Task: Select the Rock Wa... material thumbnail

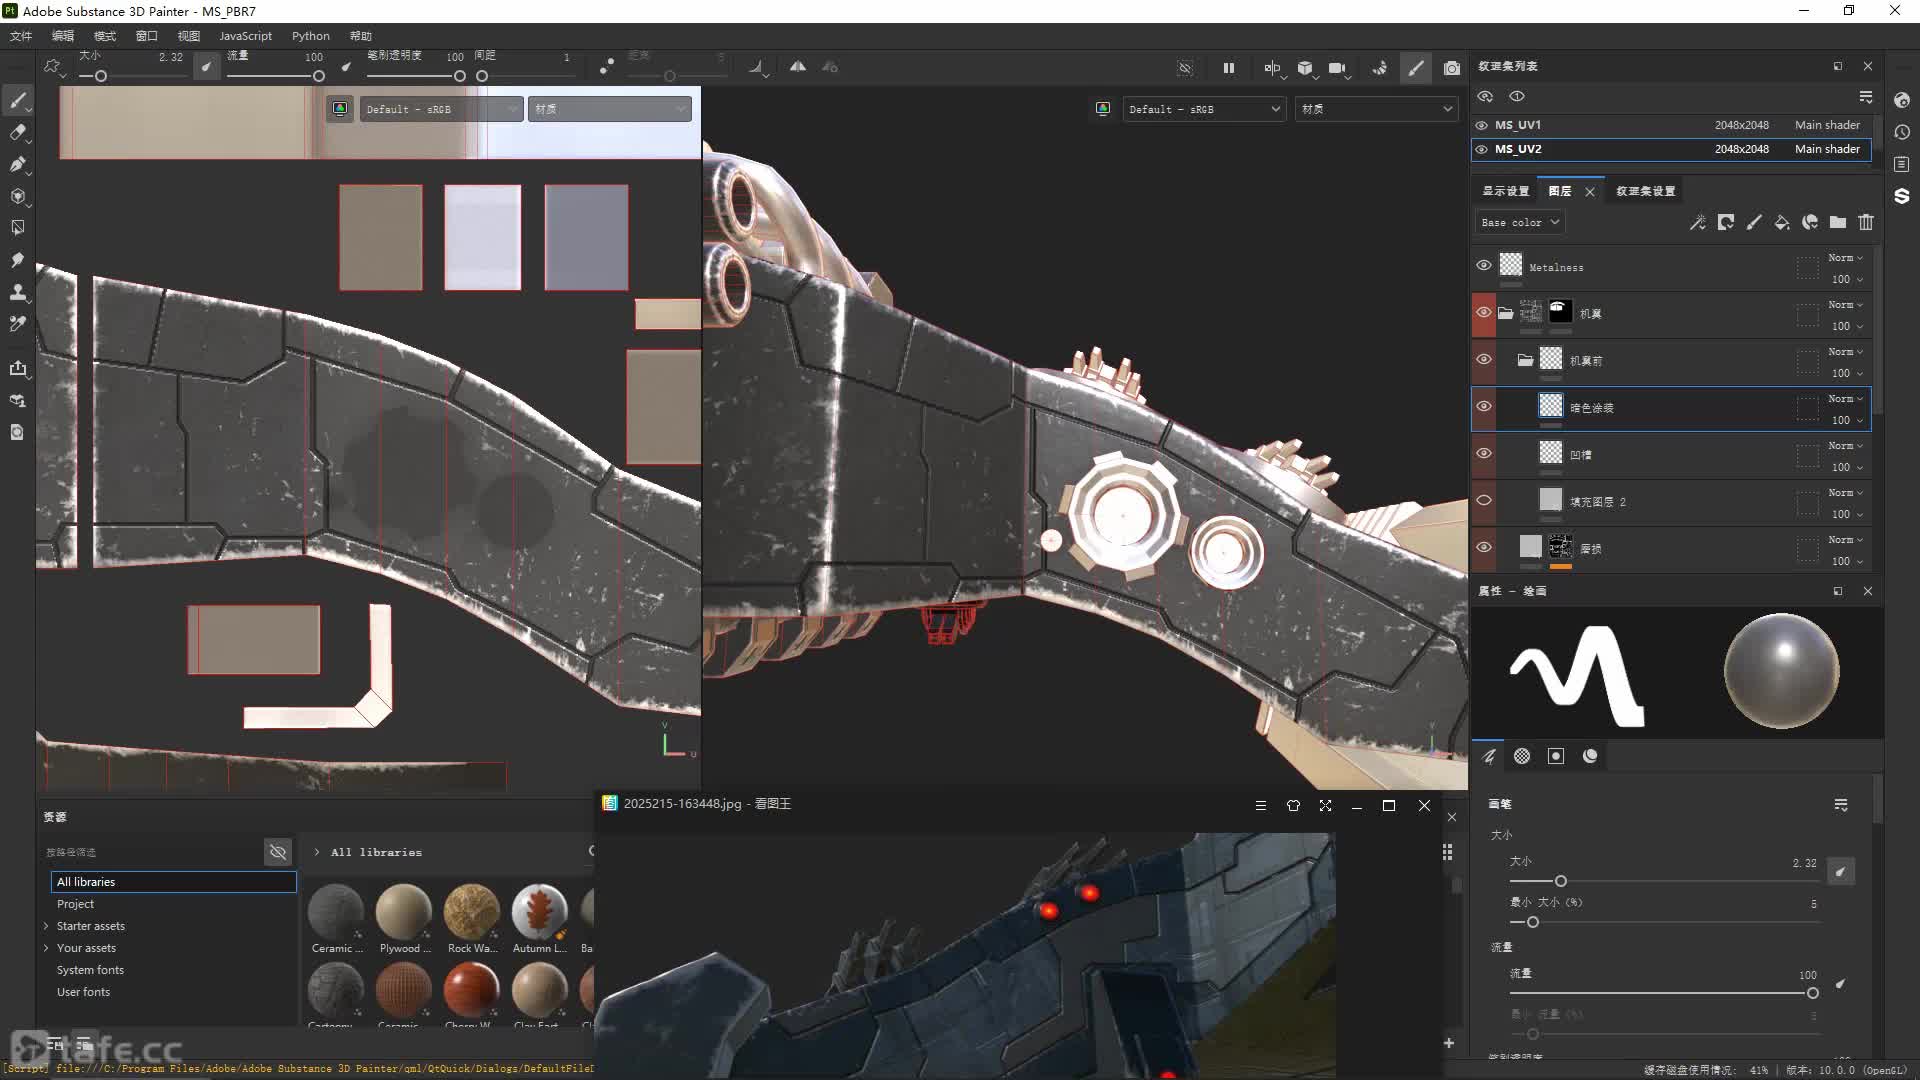Action: pos(472,918)
